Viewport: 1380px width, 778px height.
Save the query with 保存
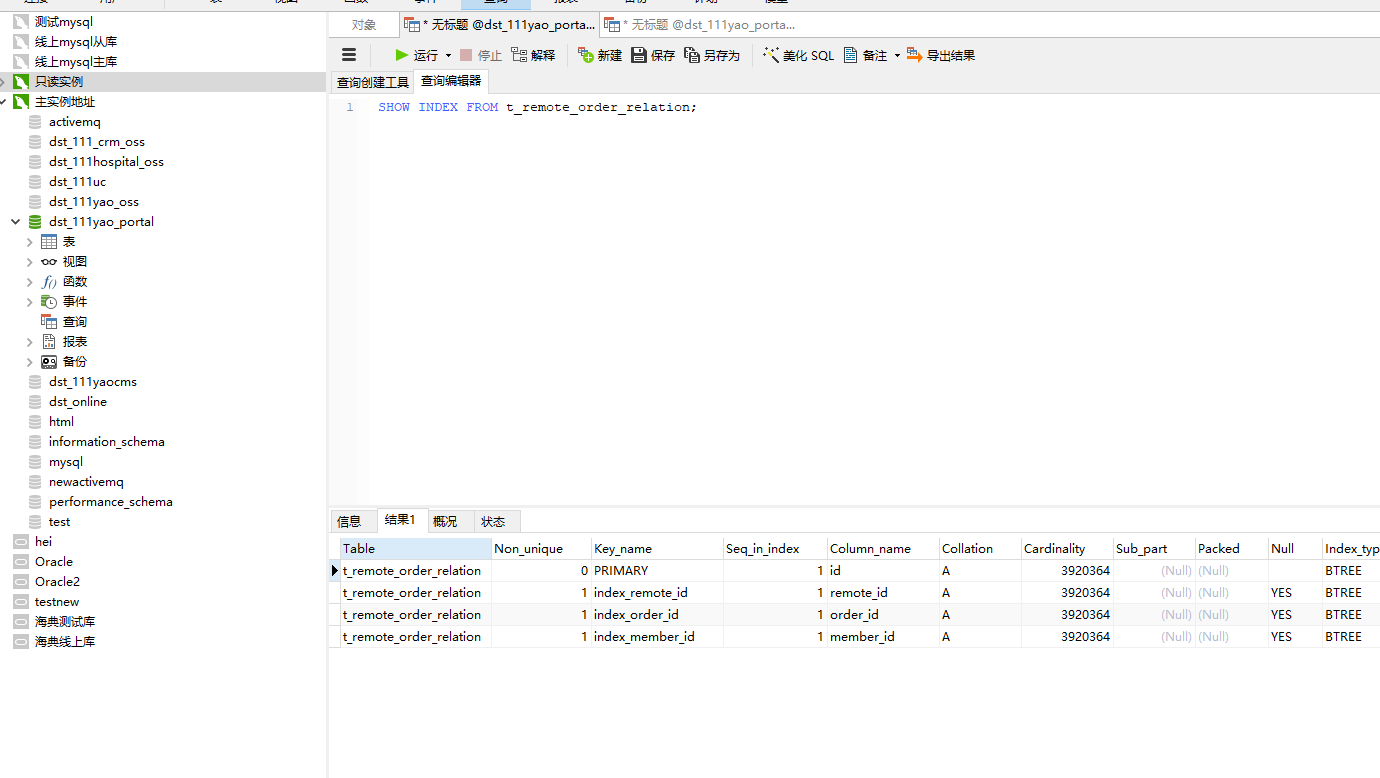(x=653, y=55)
